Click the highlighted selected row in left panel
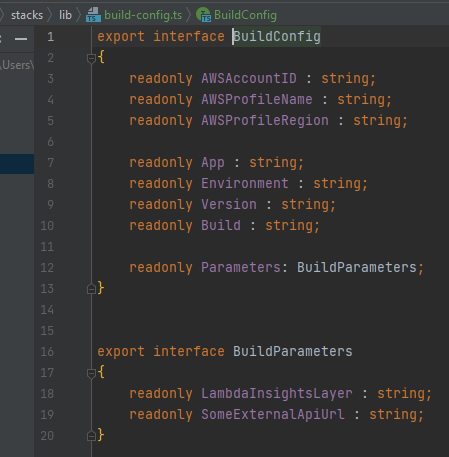449x457 pixels. point(17,164)
